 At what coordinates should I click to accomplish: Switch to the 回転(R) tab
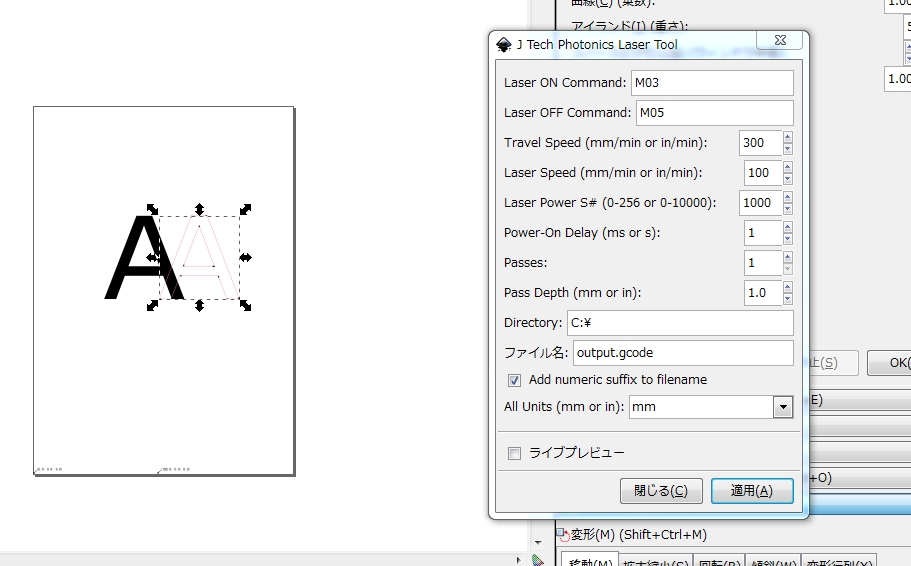point(719,561)
